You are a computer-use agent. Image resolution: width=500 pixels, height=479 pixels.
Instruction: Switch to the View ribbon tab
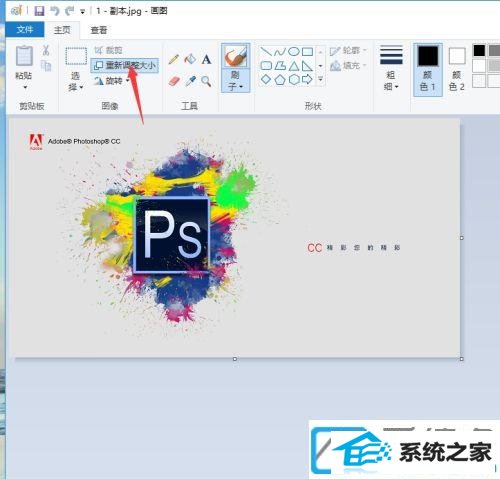(99, 30)
